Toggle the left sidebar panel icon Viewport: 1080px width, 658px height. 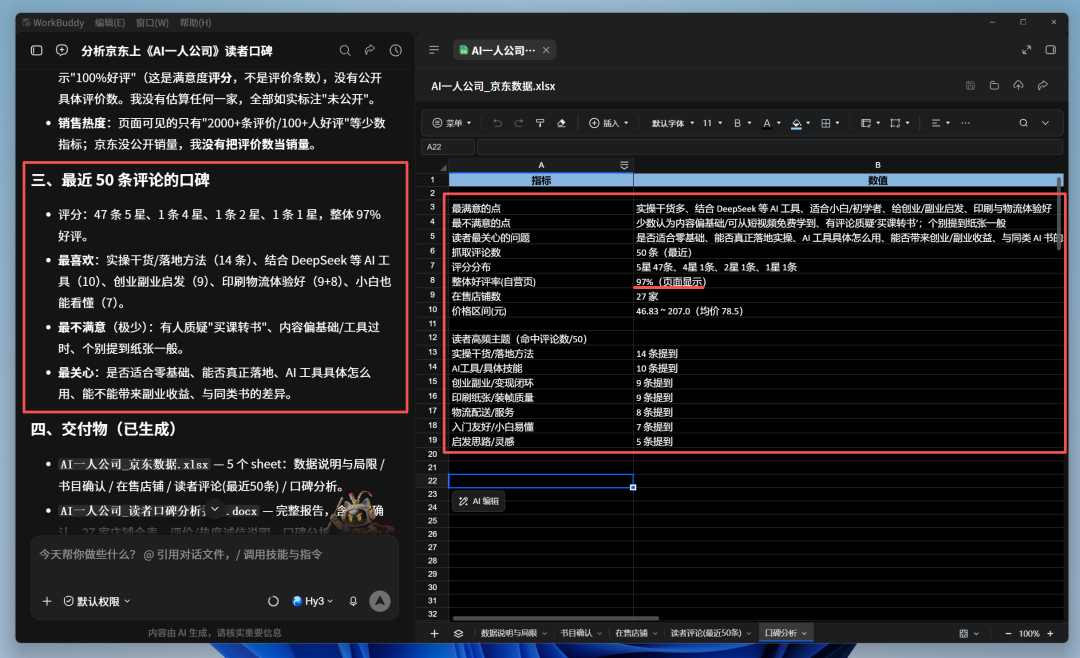point(37,50)
